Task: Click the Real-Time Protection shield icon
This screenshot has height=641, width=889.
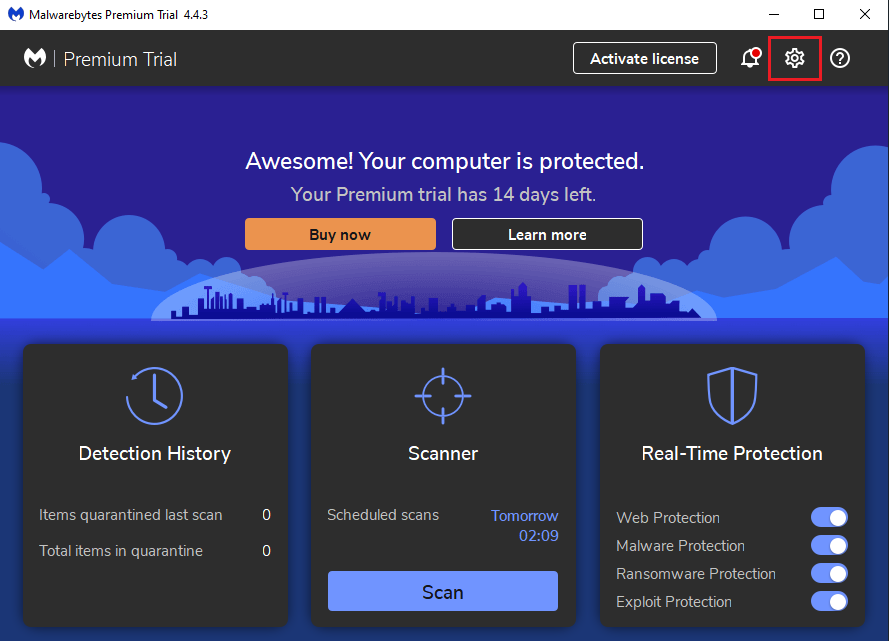Action: pos(732,396)
